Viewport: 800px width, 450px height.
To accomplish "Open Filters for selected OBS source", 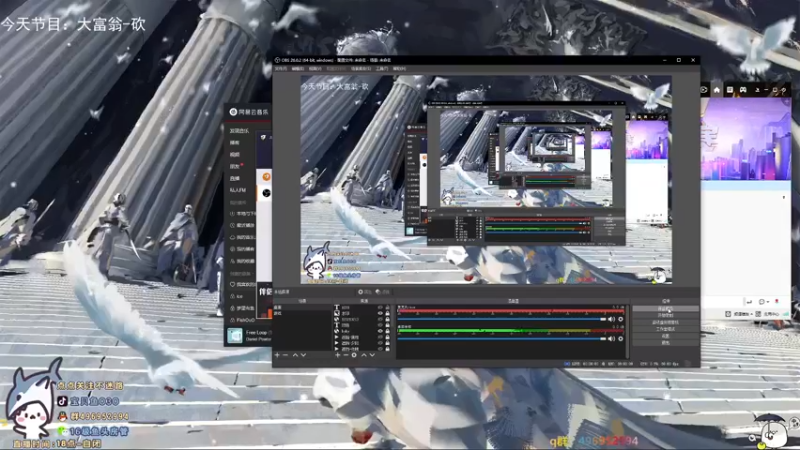I will tap(383, 292).
